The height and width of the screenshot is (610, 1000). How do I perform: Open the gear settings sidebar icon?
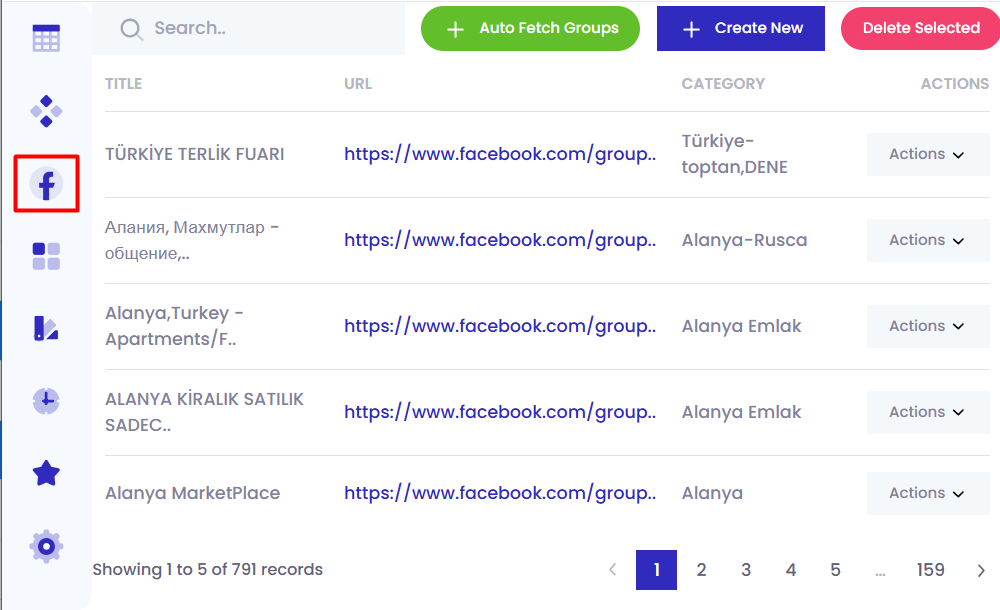[x=46, y=546]
